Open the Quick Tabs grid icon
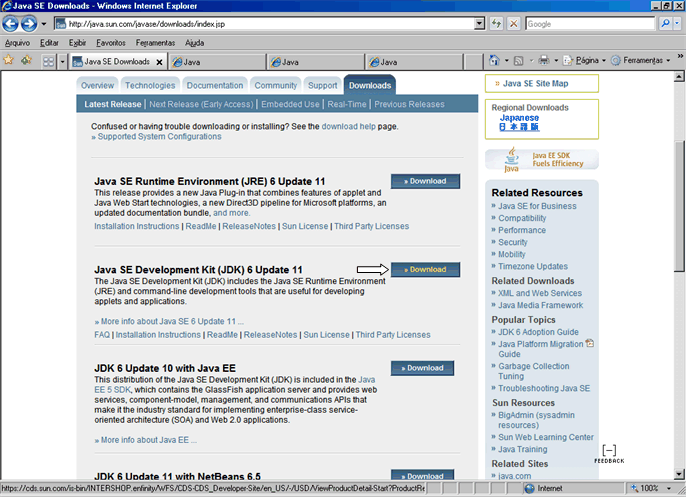Viewport: 687px width, 498px height. (x=48, y=62)
